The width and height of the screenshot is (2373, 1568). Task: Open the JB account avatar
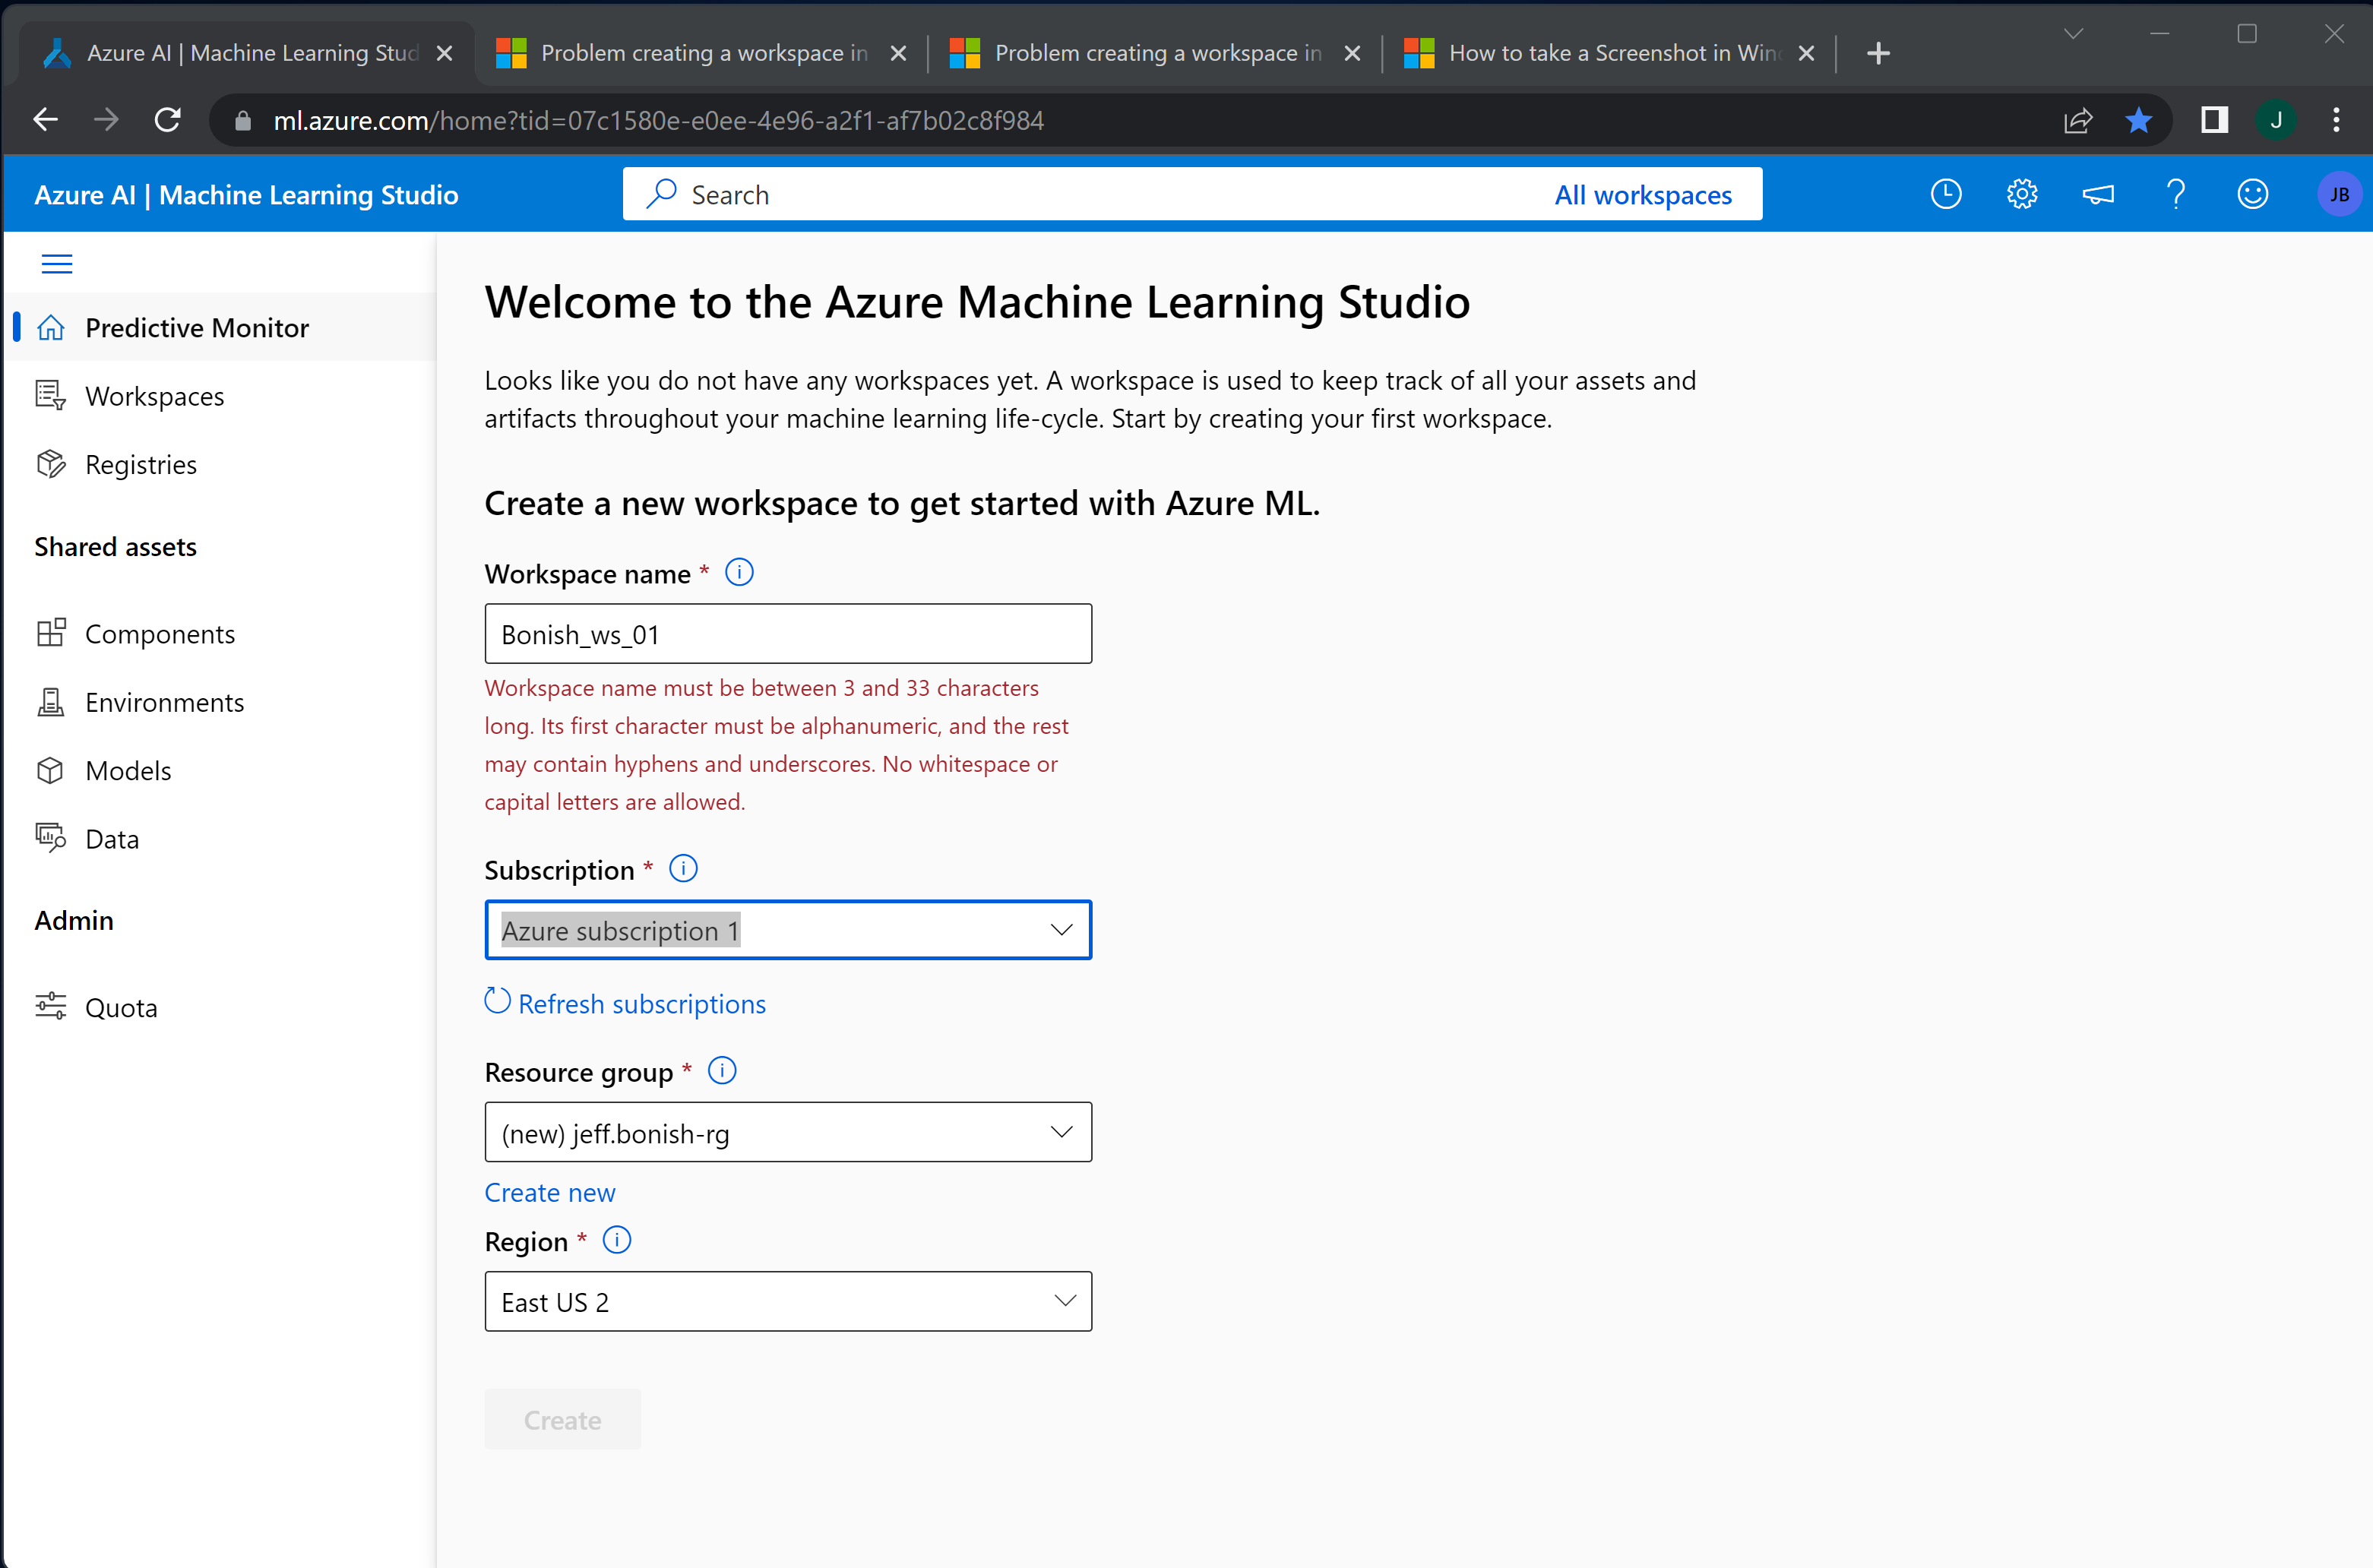pyautogui.click(x=2339, y=194)
